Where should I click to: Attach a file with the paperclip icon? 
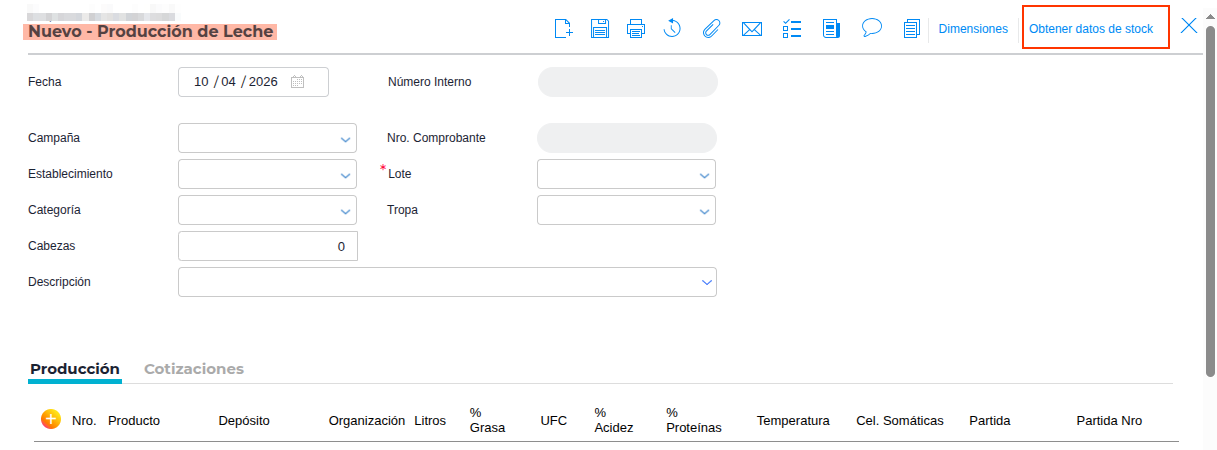pyautogui.click(x=711, y=29)
